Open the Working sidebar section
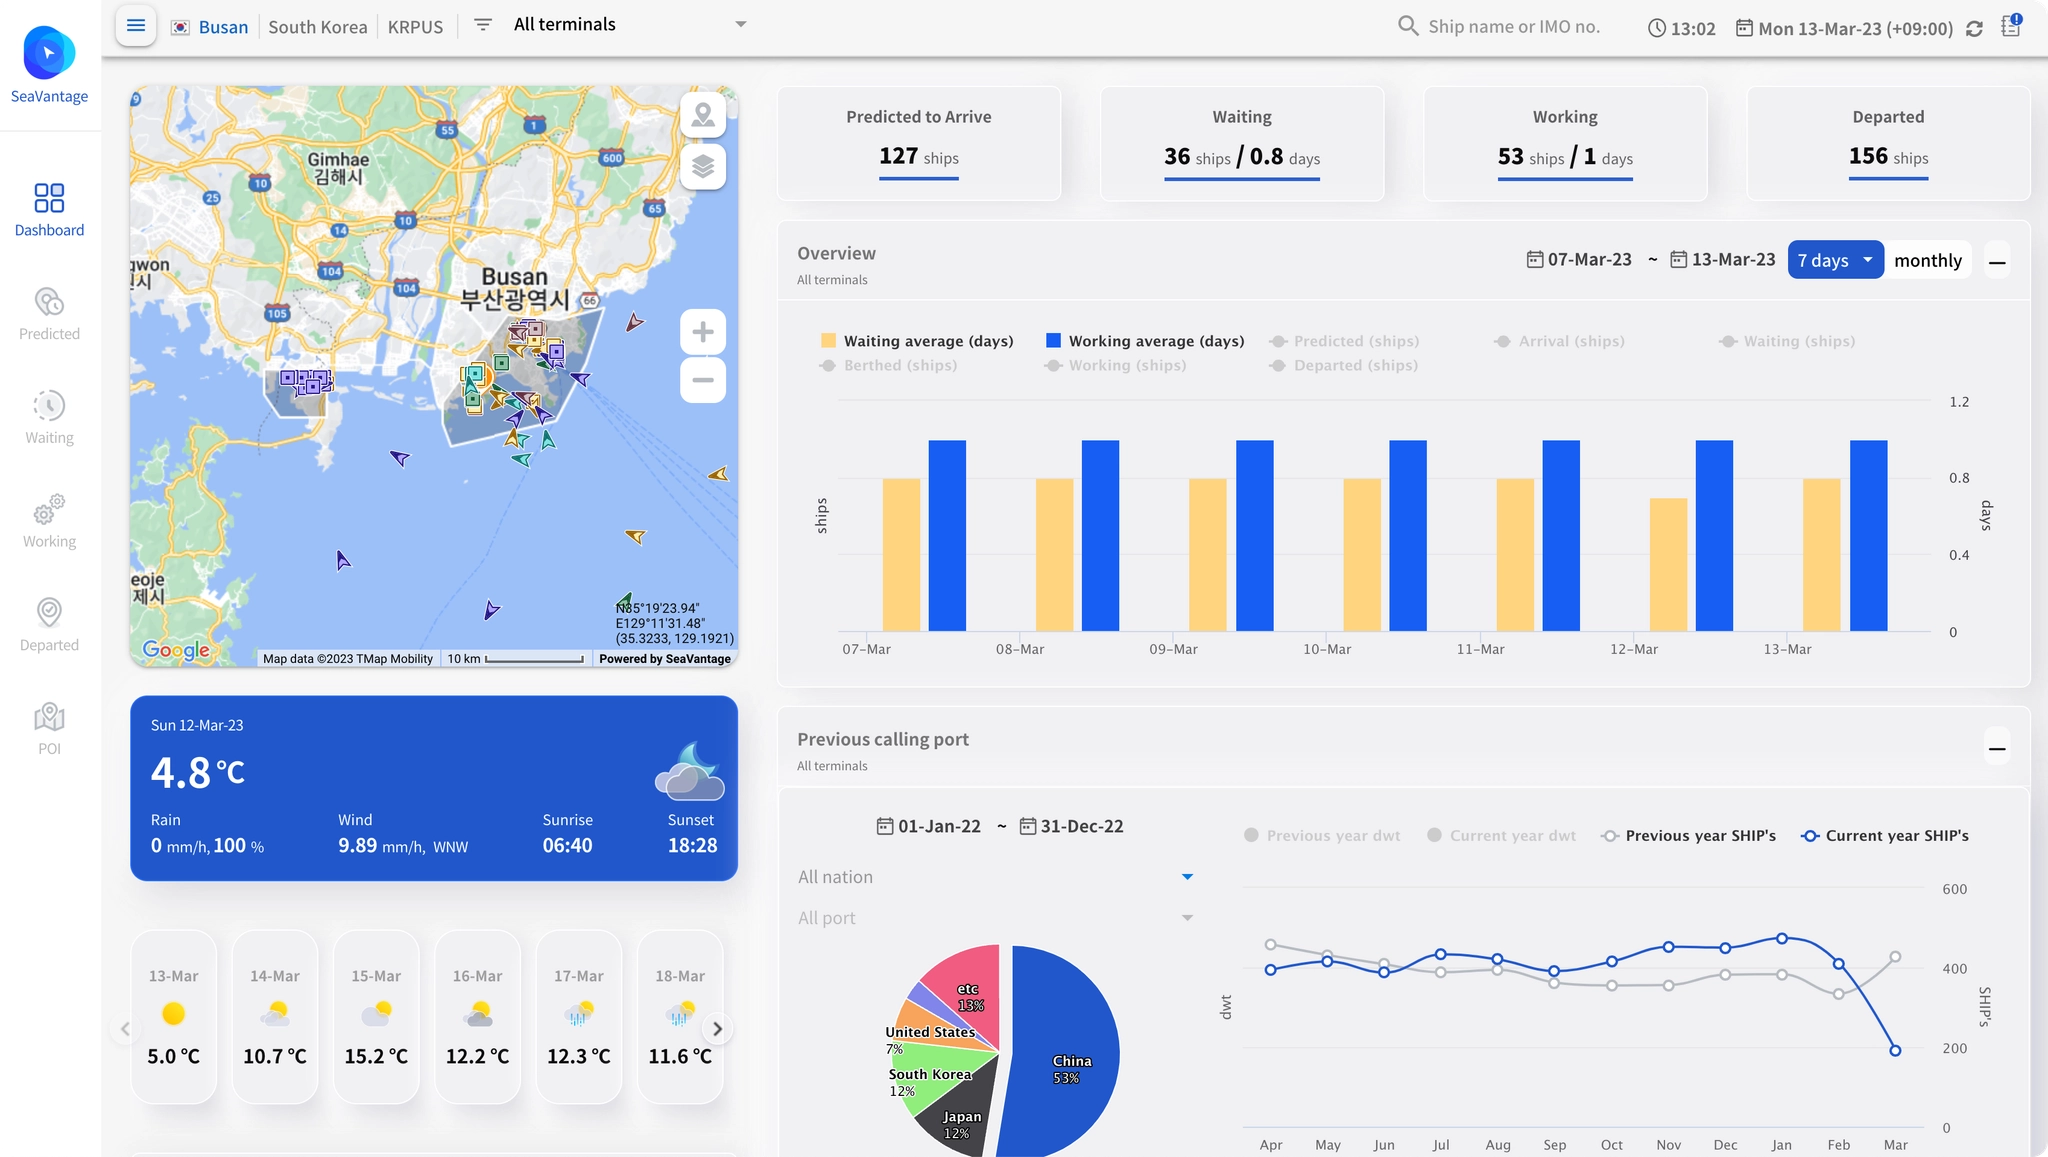 pos(49,522)
